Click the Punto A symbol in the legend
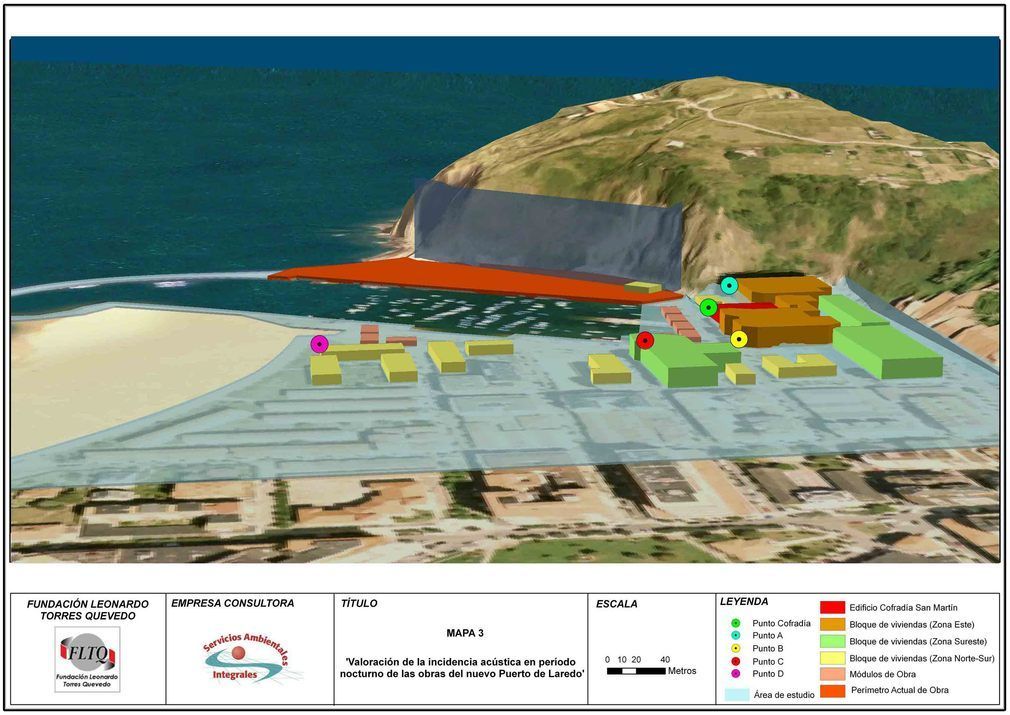Screen dimensions: 1010x715 tap(735, 636)
